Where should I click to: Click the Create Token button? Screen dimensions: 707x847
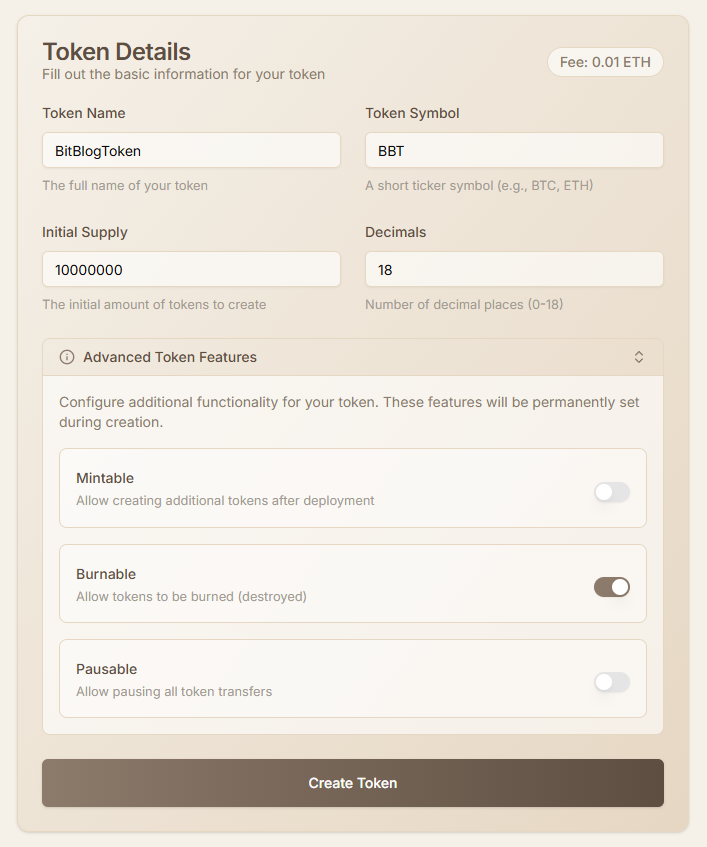click(353, 783)
